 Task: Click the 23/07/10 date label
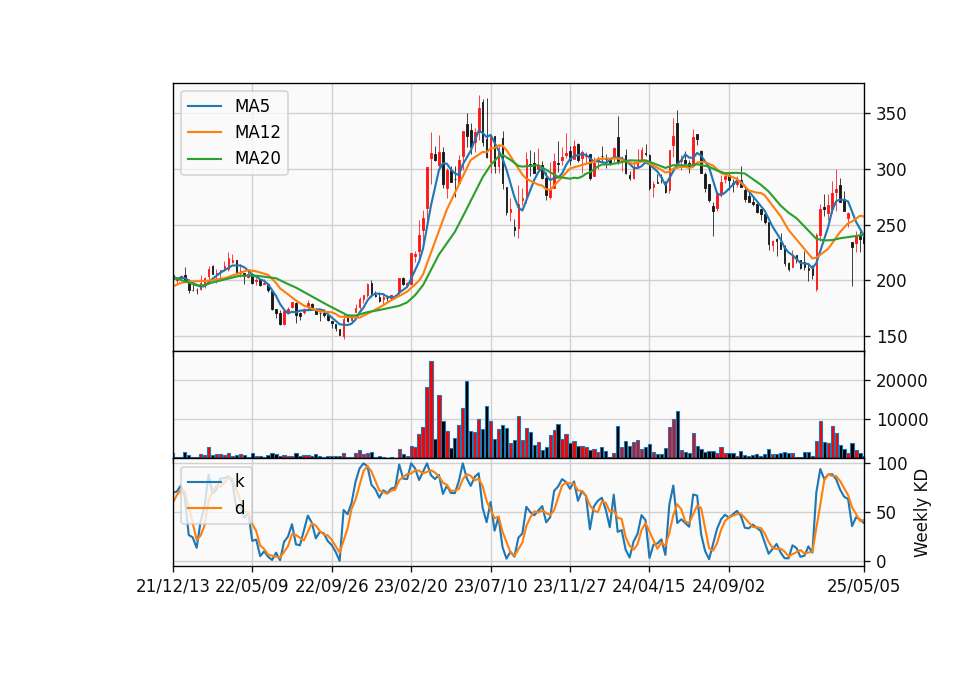coord(490,587)
